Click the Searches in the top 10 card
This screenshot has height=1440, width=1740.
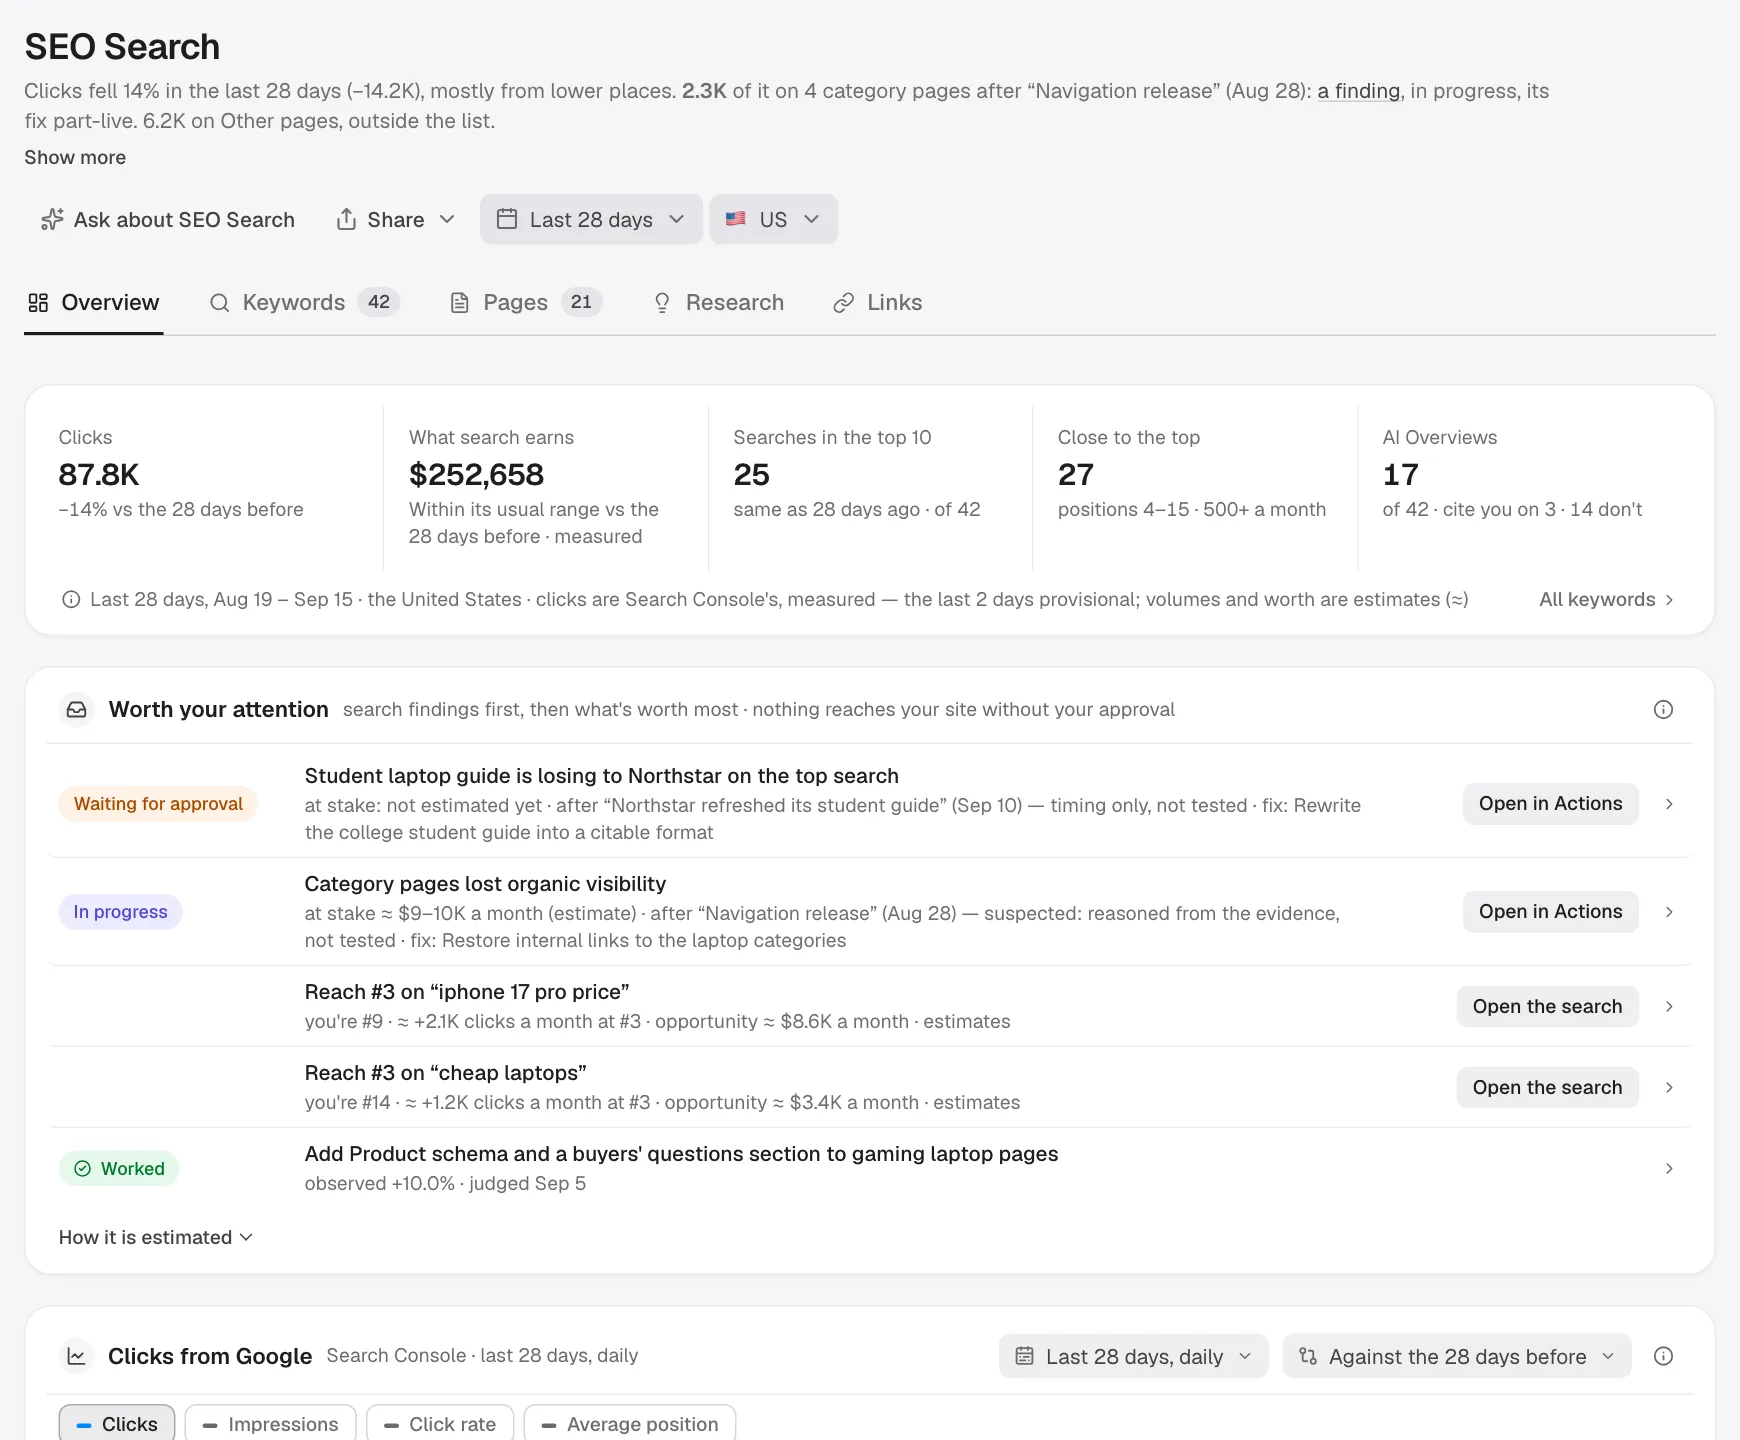click(870, 487)
